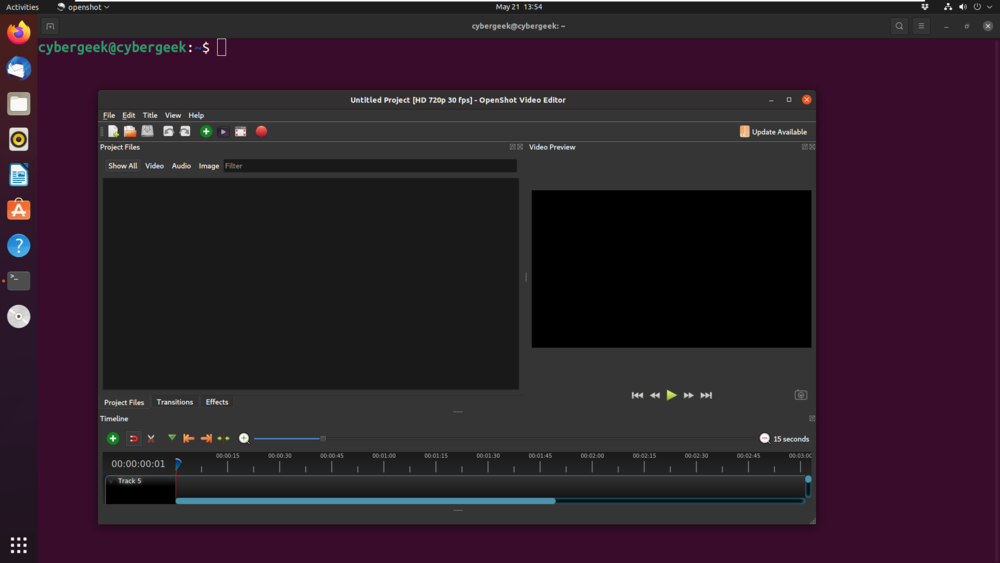The height and width of the screenshot is (563, 1000).
Task: Click the horizontal timeline scrollbar
Action: [x=365, y=501]
